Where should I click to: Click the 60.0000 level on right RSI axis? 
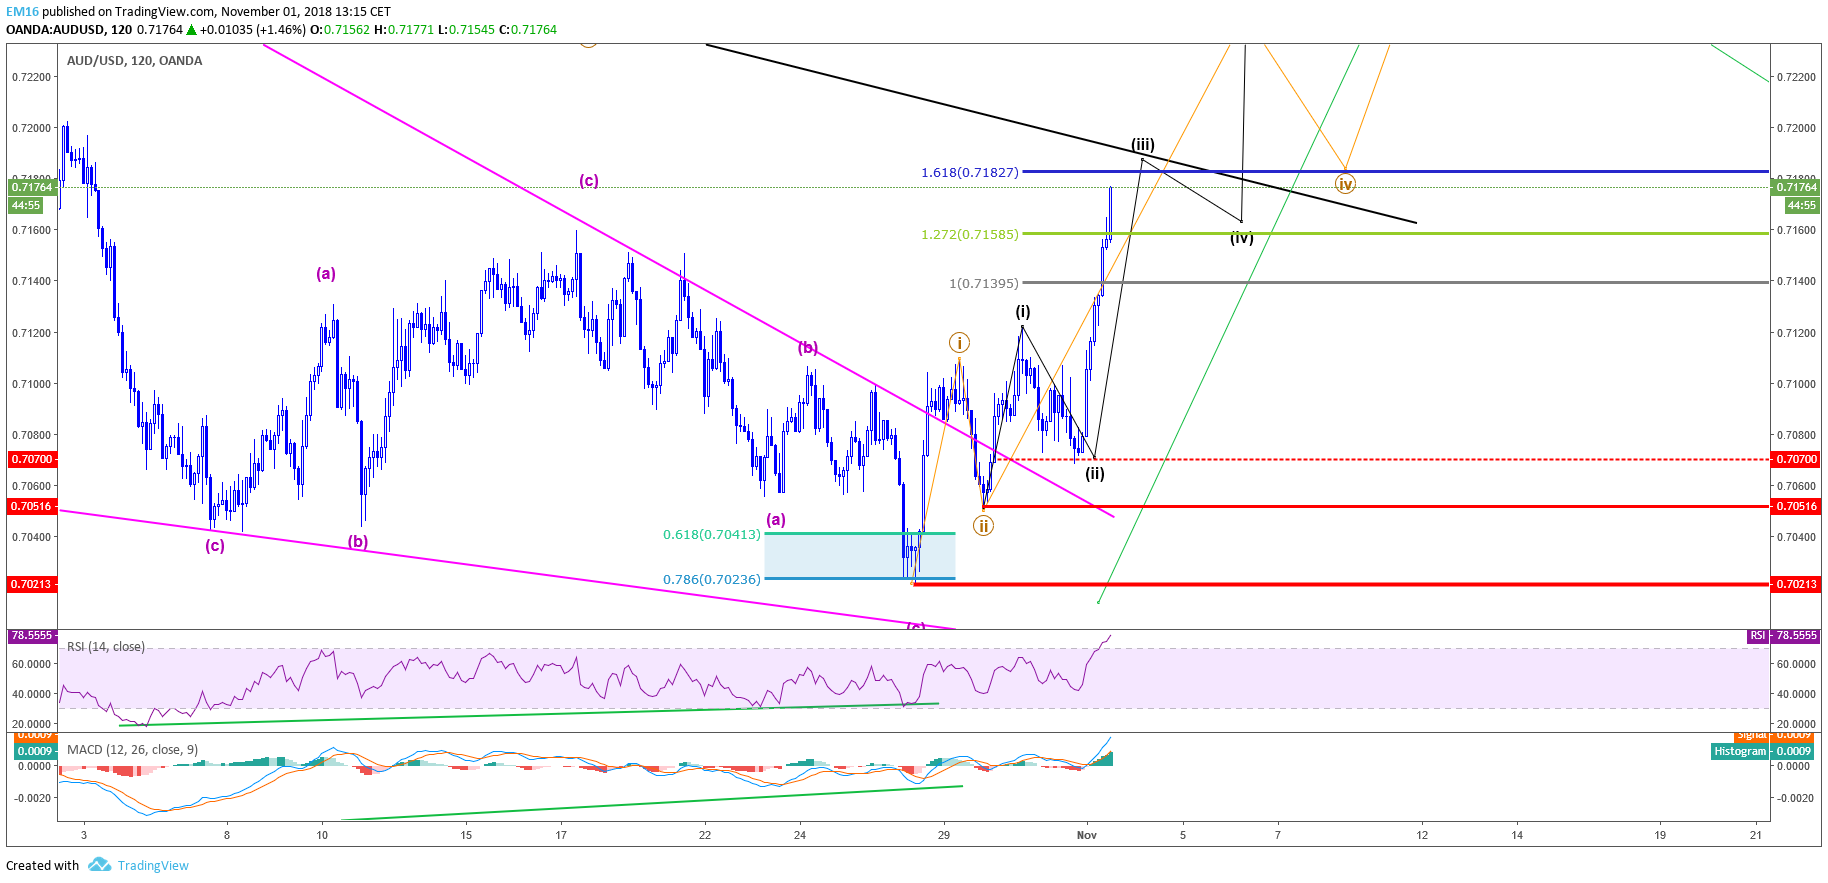pos(1795,664)
